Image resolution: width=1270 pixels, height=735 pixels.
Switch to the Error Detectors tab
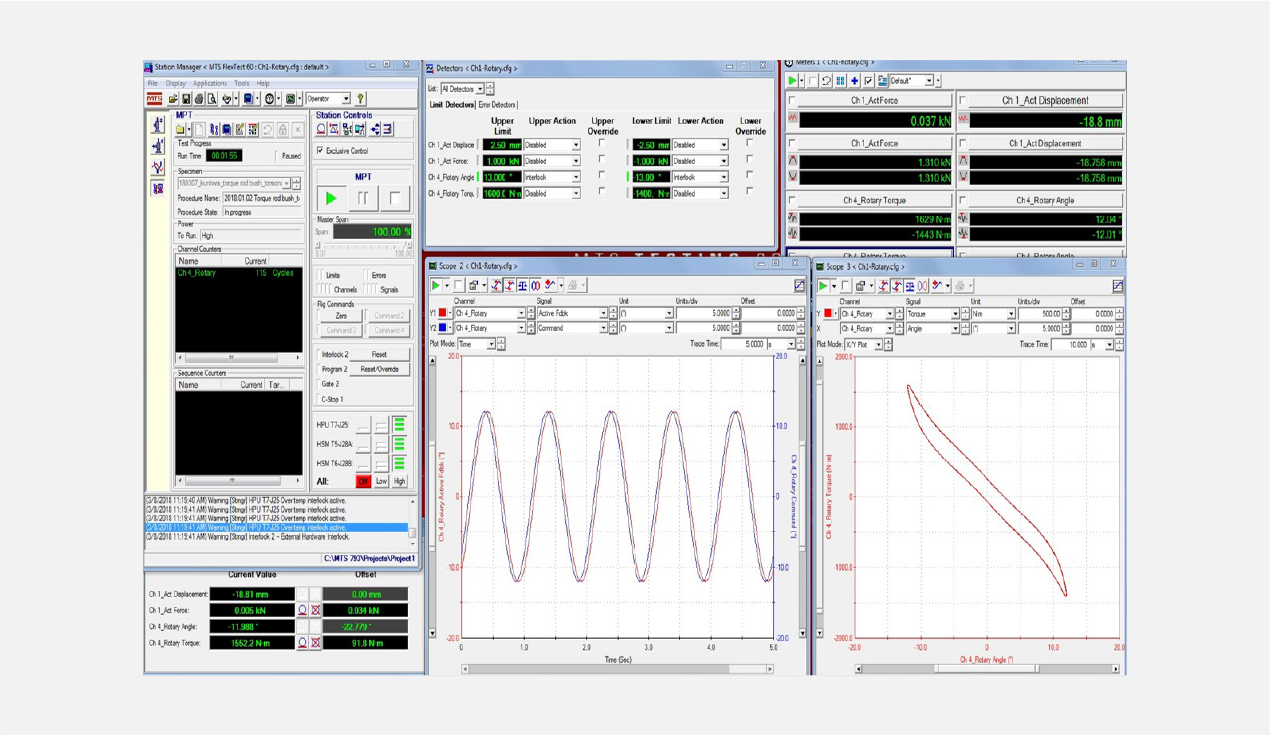497,105
